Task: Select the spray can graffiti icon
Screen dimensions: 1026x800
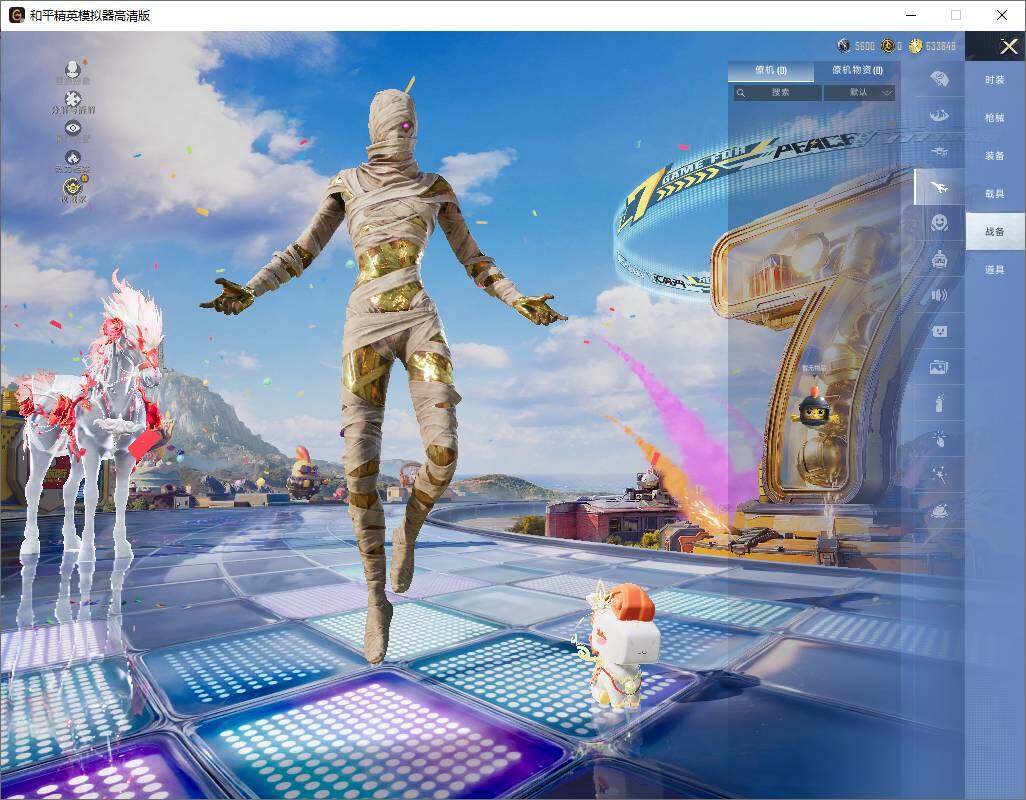Action: [x=939, y=403]
